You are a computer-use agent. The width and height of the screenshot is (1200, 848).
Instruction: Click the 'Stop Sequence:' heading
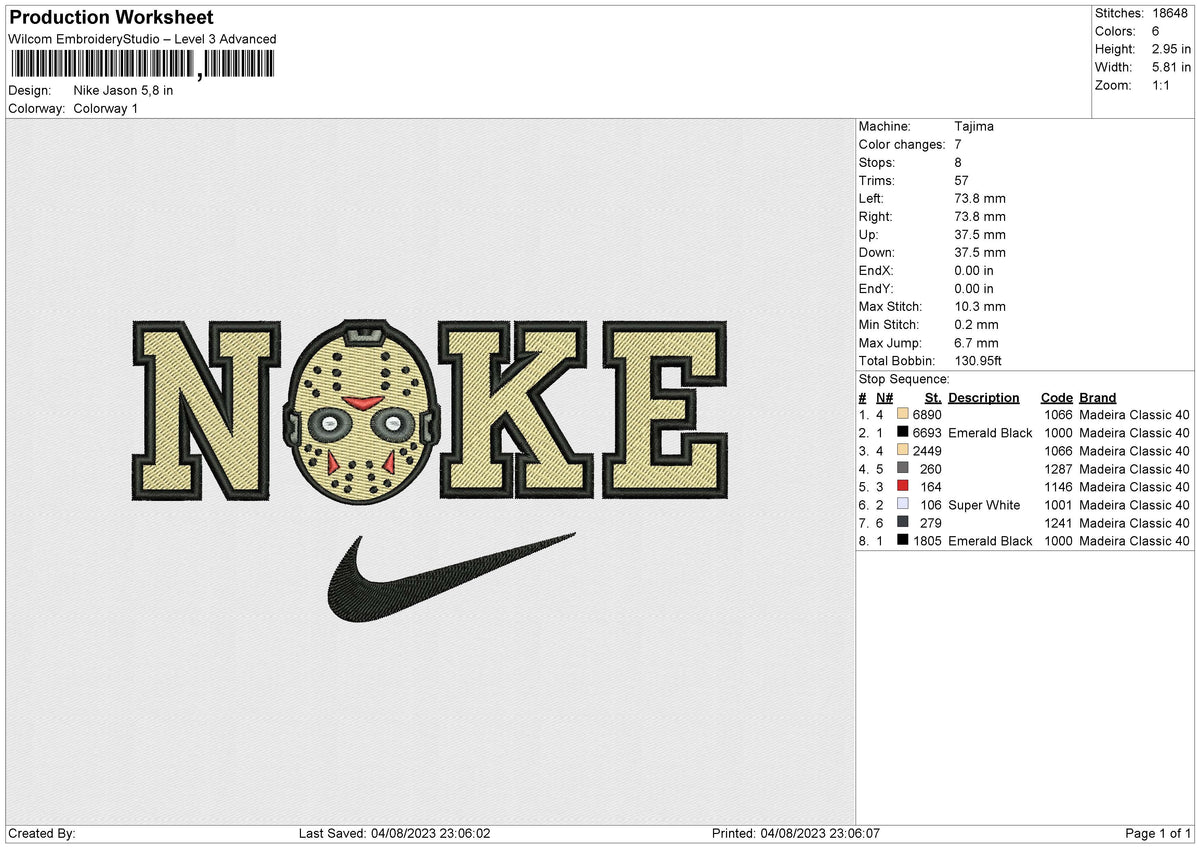point(904,379)
